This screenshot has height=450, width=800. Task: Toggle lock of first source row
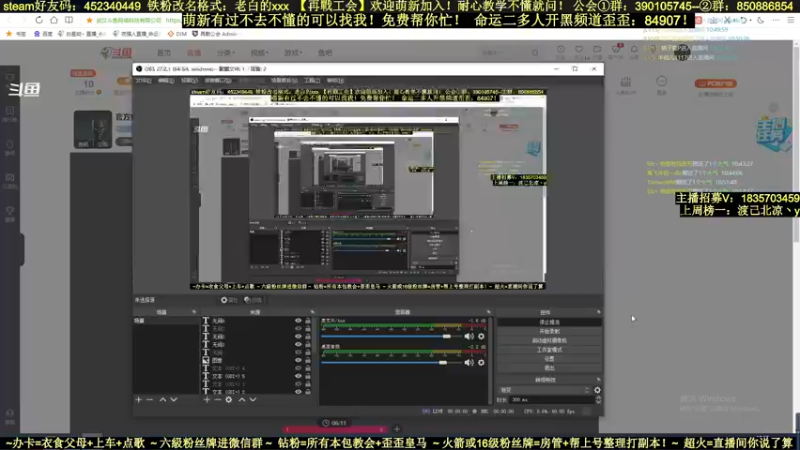coord(308,321)
